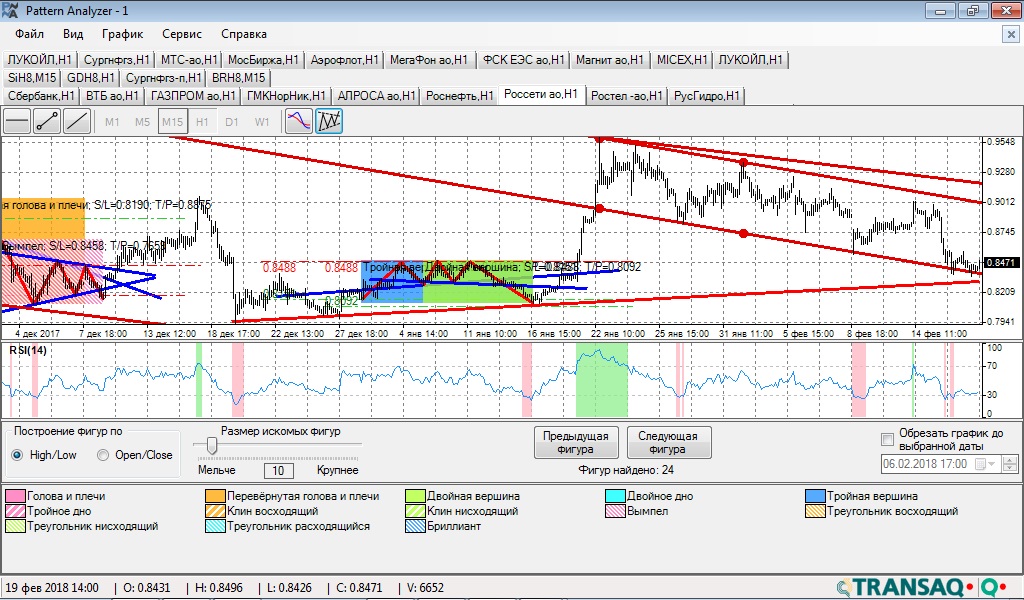Click the date field 06.02.2018 17:00

pyautogui.click(x=925, y=464)
